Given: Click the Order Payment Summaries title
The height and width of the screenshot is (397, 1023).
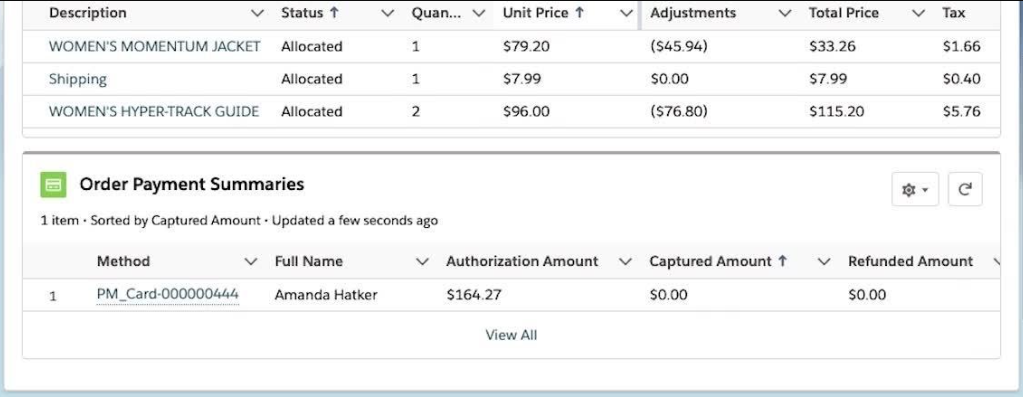Looking at the screenshot, I should point(192,184).
